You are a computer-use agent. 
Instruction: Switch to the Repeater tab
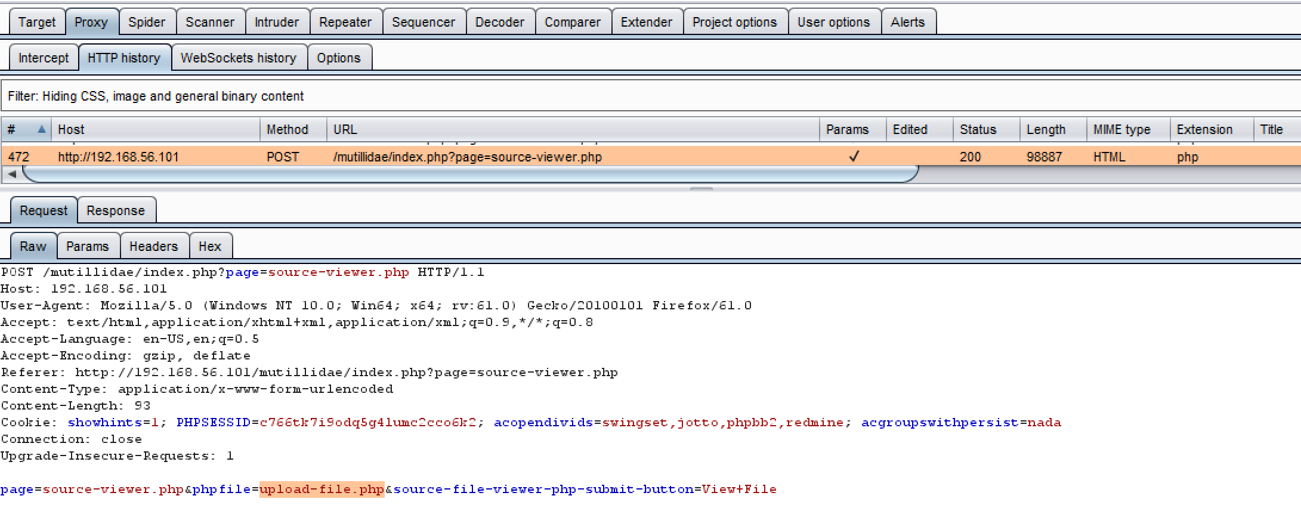coord(345,22)
